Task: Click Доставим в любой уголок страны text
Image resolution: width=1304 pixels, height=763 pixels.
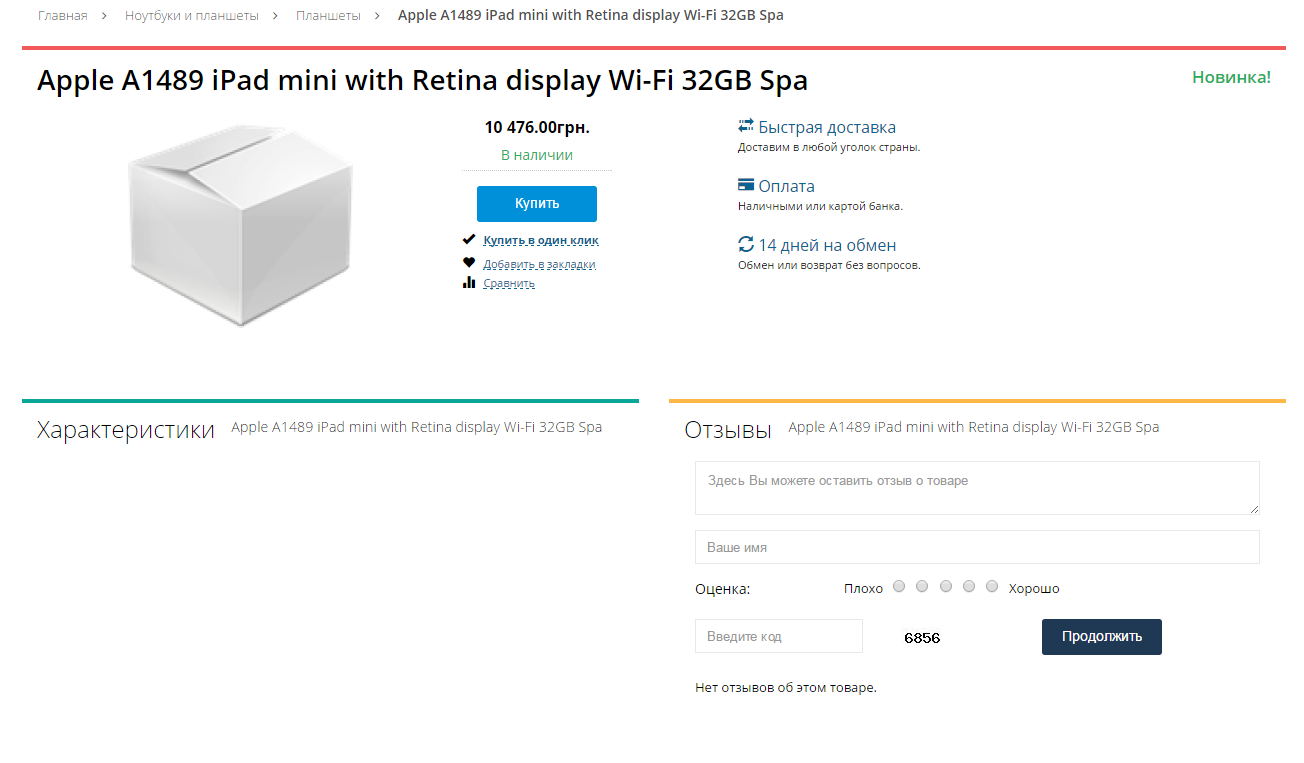Action: point(829,147)
